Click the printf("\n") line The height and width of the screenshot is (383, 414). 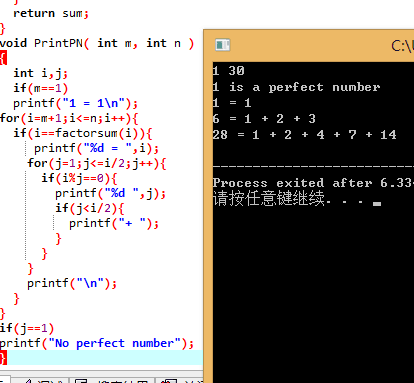point(72,283)
